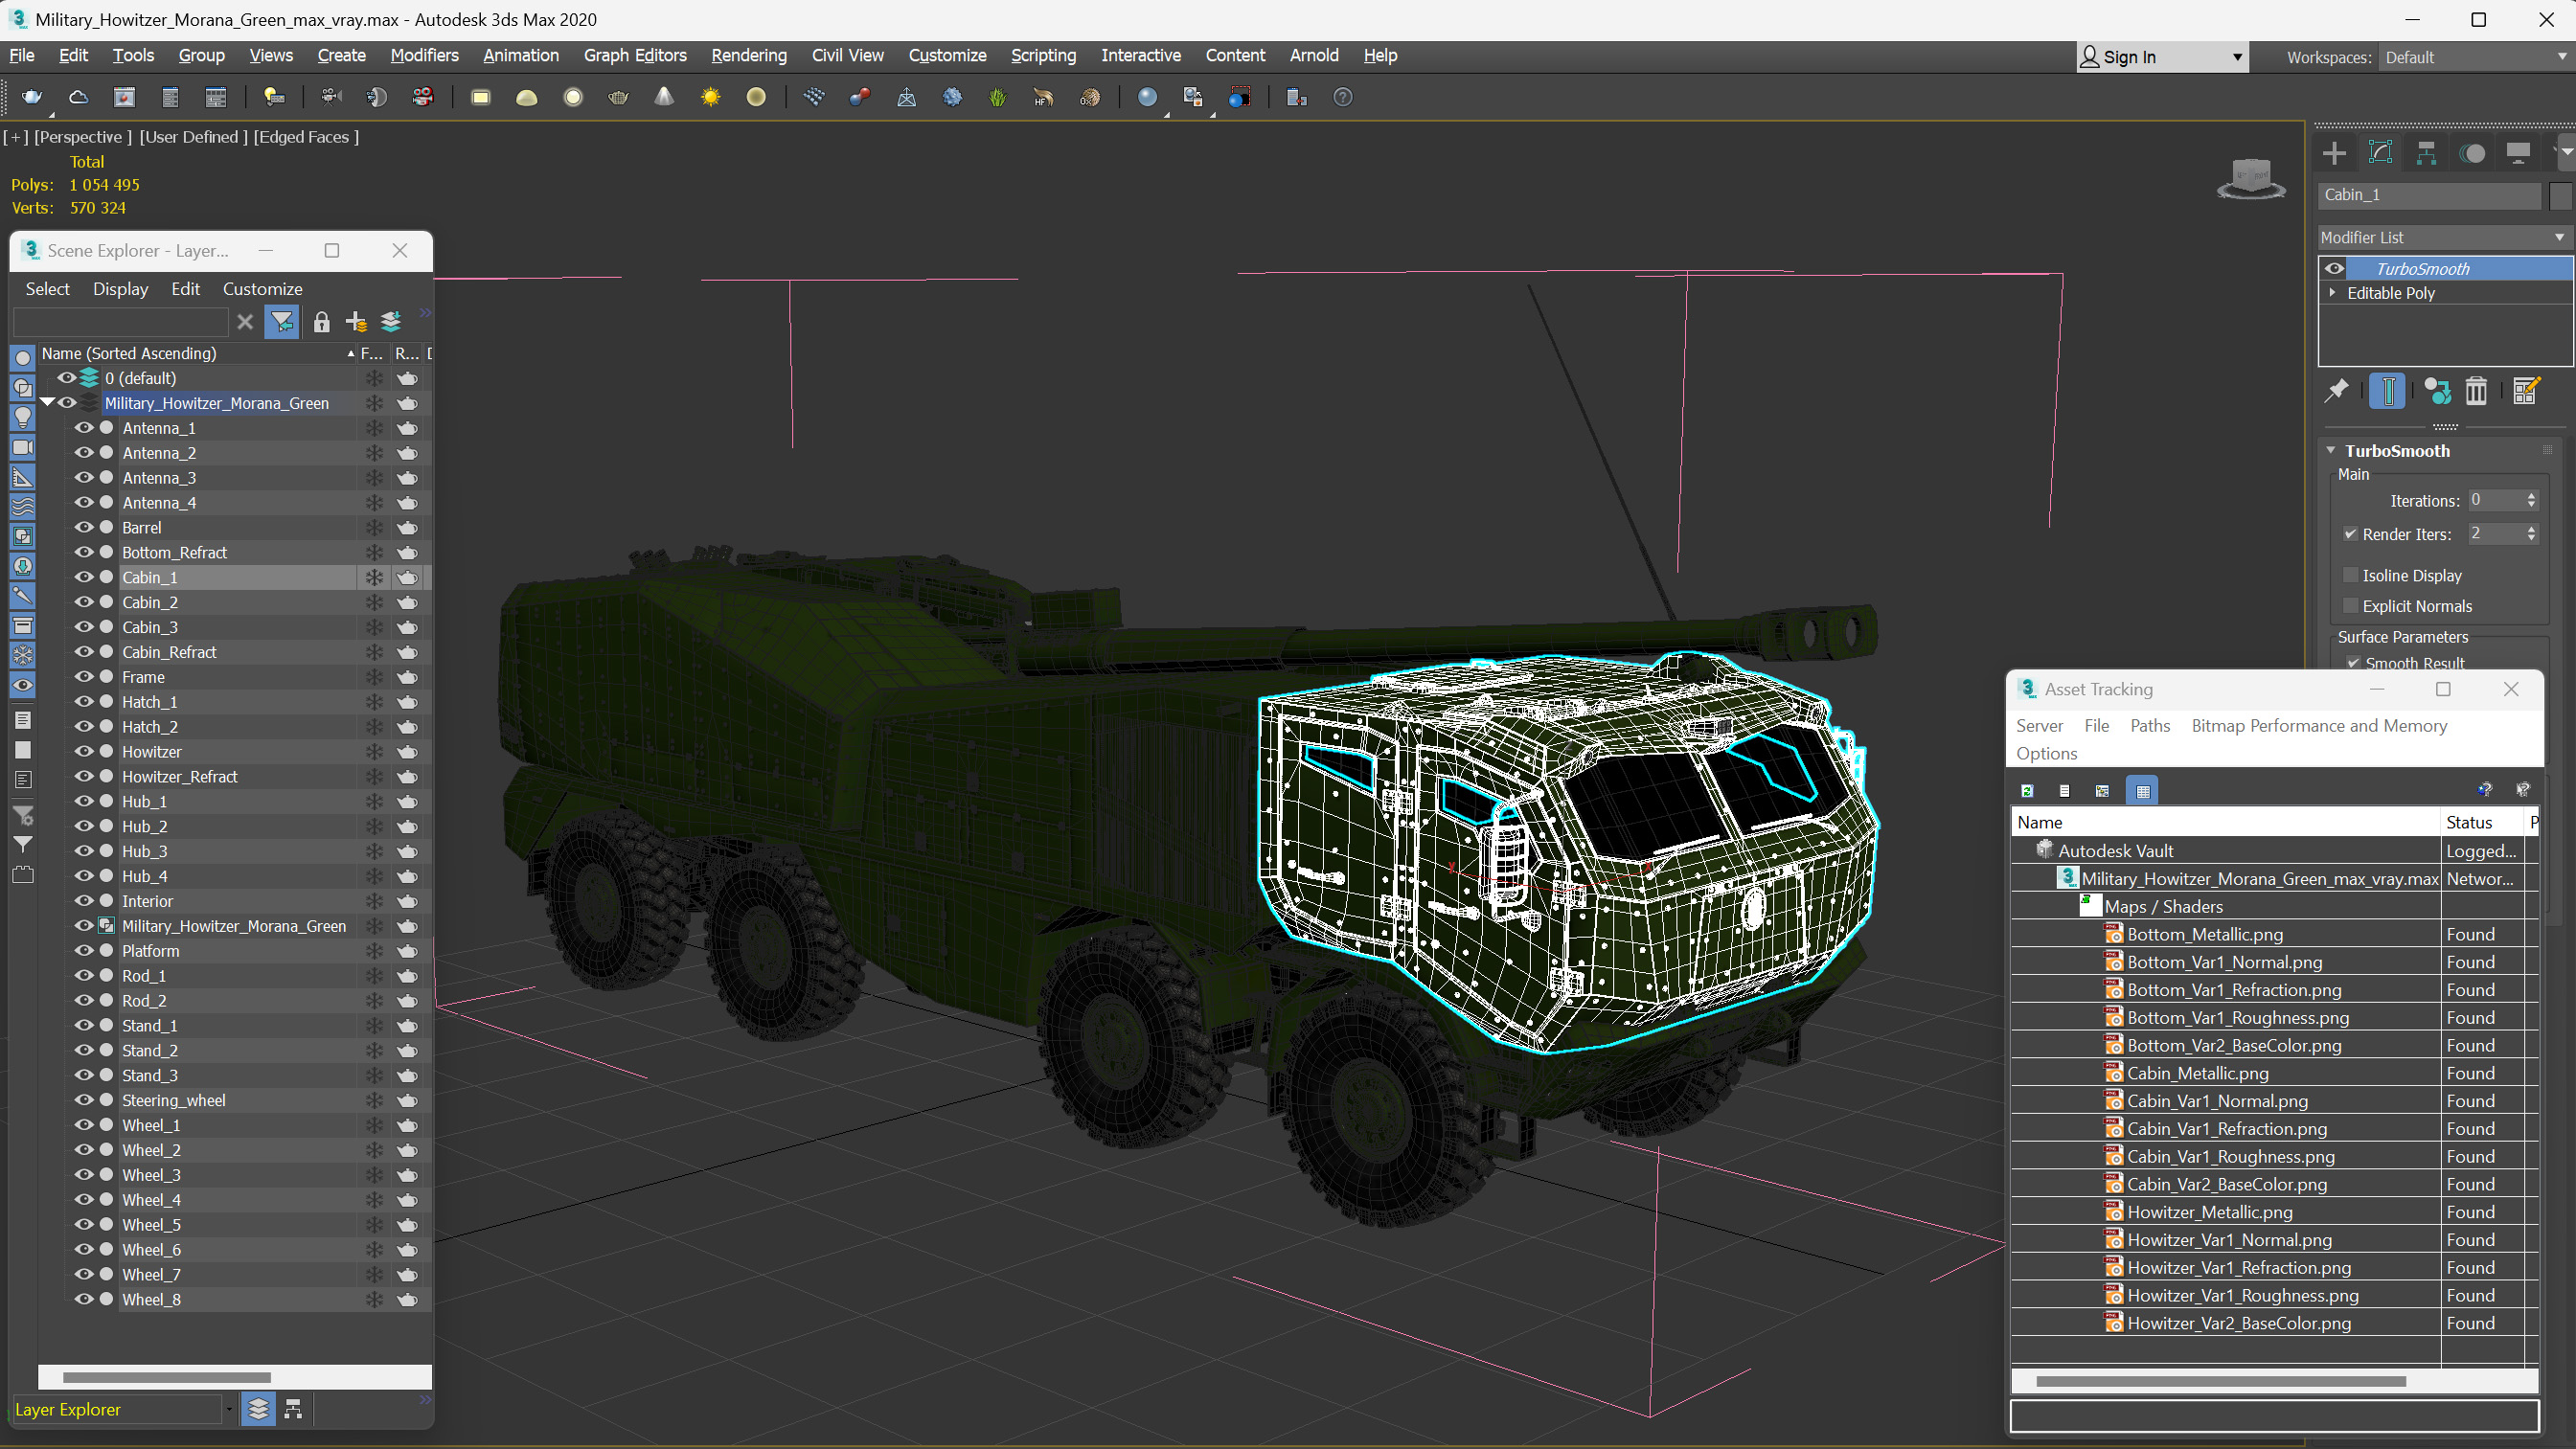
Task: Open the Layer Explorer dropdown at bottom
Action: 229,1409
